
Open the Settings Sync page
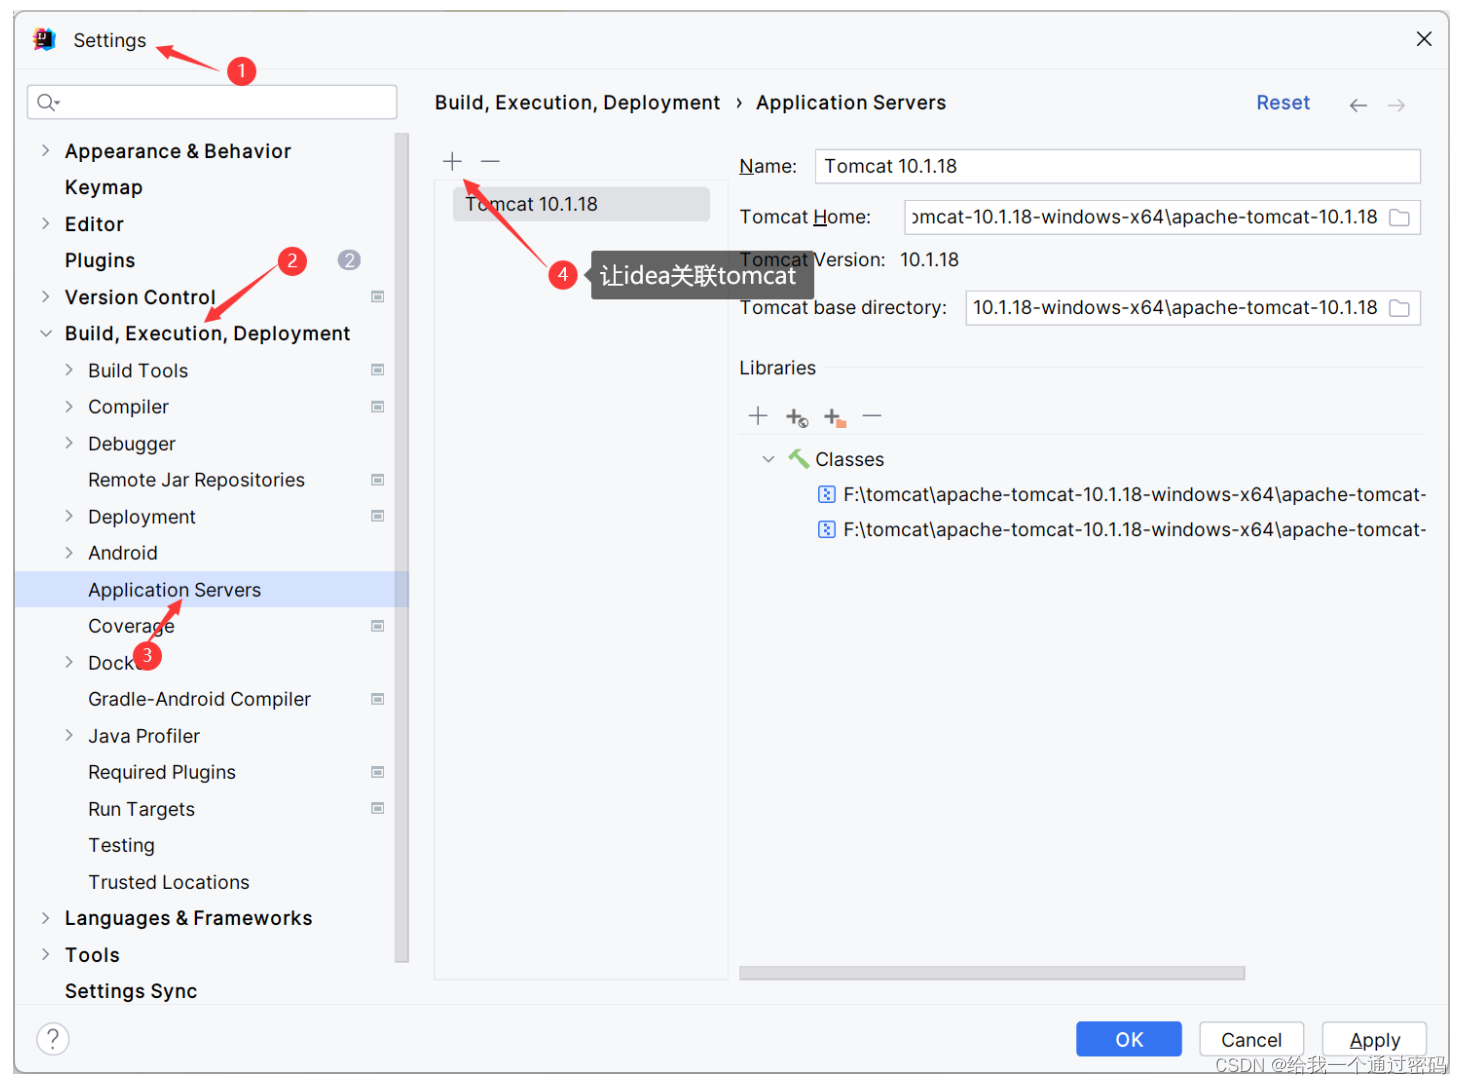coord(131,991)
